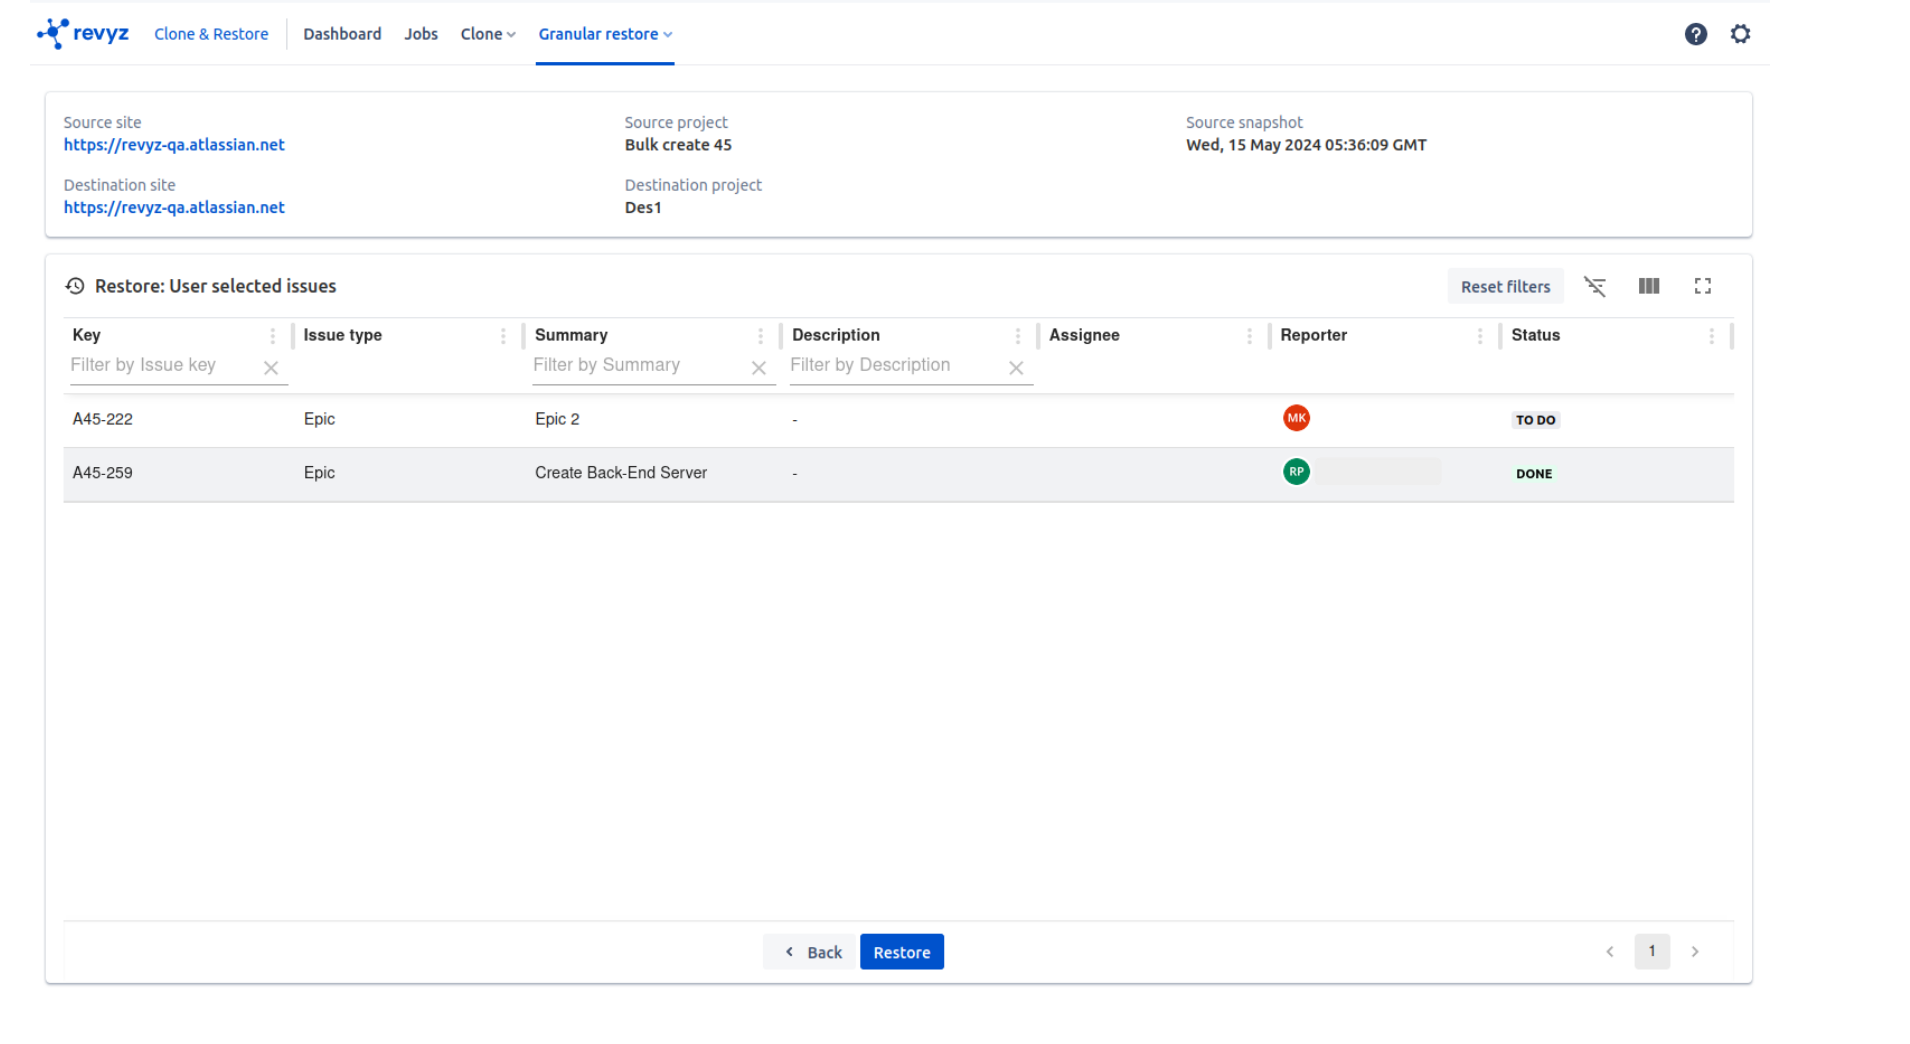Screen dimensions: 1910x1044
Task: Open the Jobs tab
Action: click(421, 34)
